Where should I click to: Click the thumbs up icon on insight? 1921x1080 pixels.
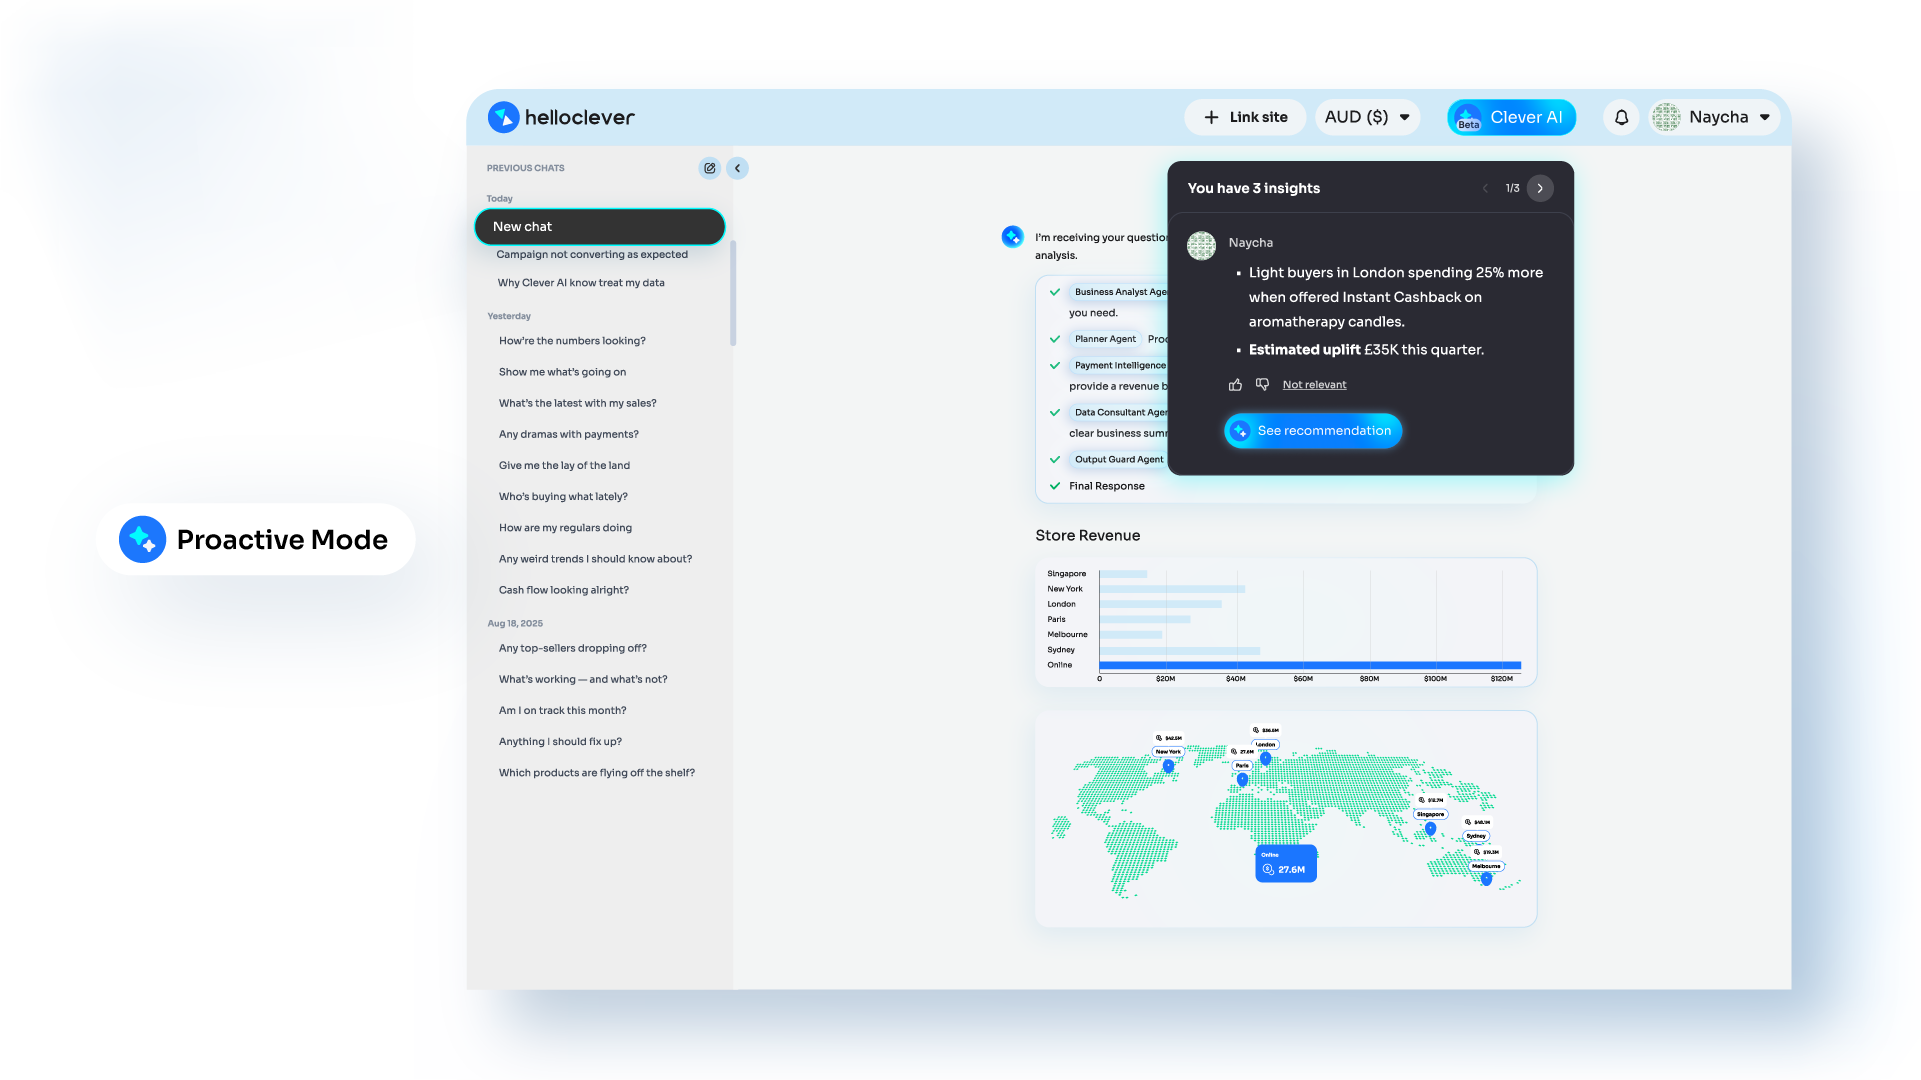pyautogui.click(x=1235, y=385)
